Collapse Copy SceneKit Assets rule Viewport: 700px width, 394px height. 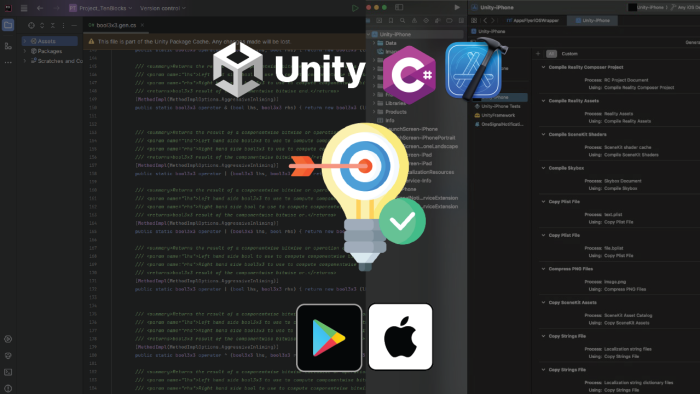[543, 303]
